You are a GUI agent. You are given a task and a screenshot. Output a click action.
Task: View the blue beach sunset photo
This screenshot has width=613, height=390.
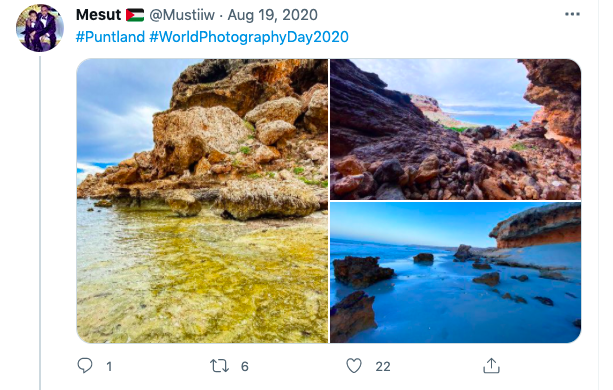point(455,273)
